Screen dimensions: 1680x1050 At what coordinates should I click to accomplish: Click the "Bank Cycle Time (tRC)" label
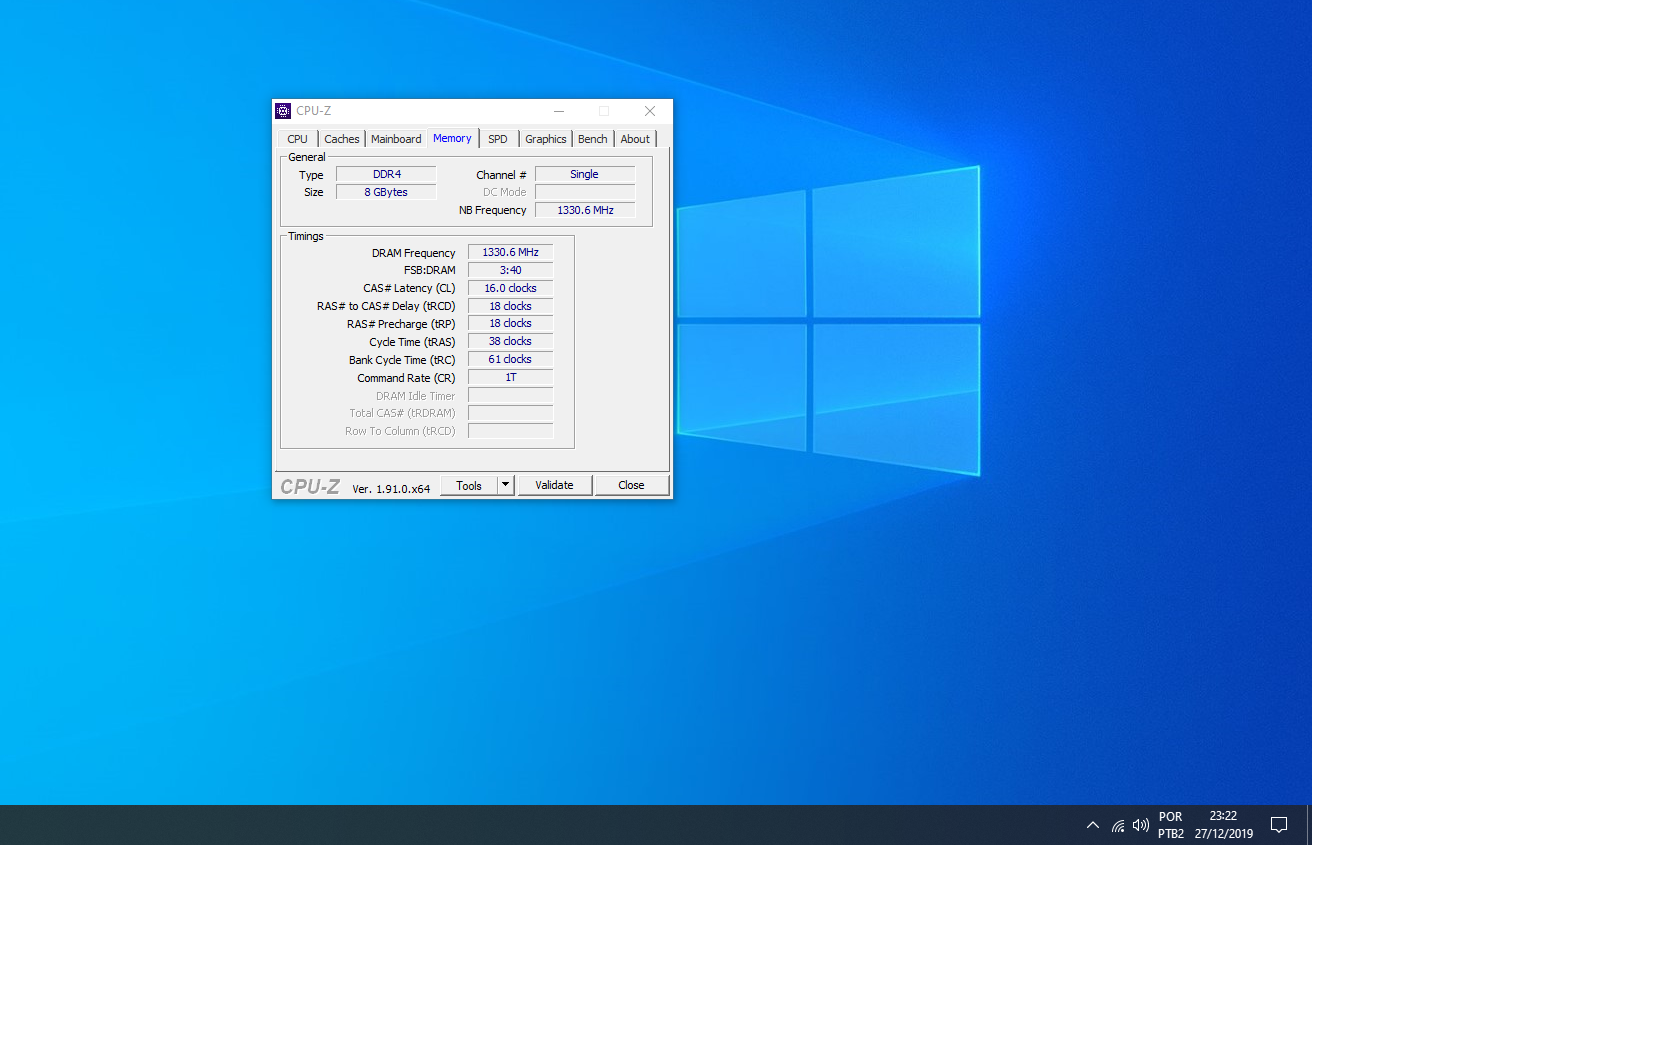point(402,360)
